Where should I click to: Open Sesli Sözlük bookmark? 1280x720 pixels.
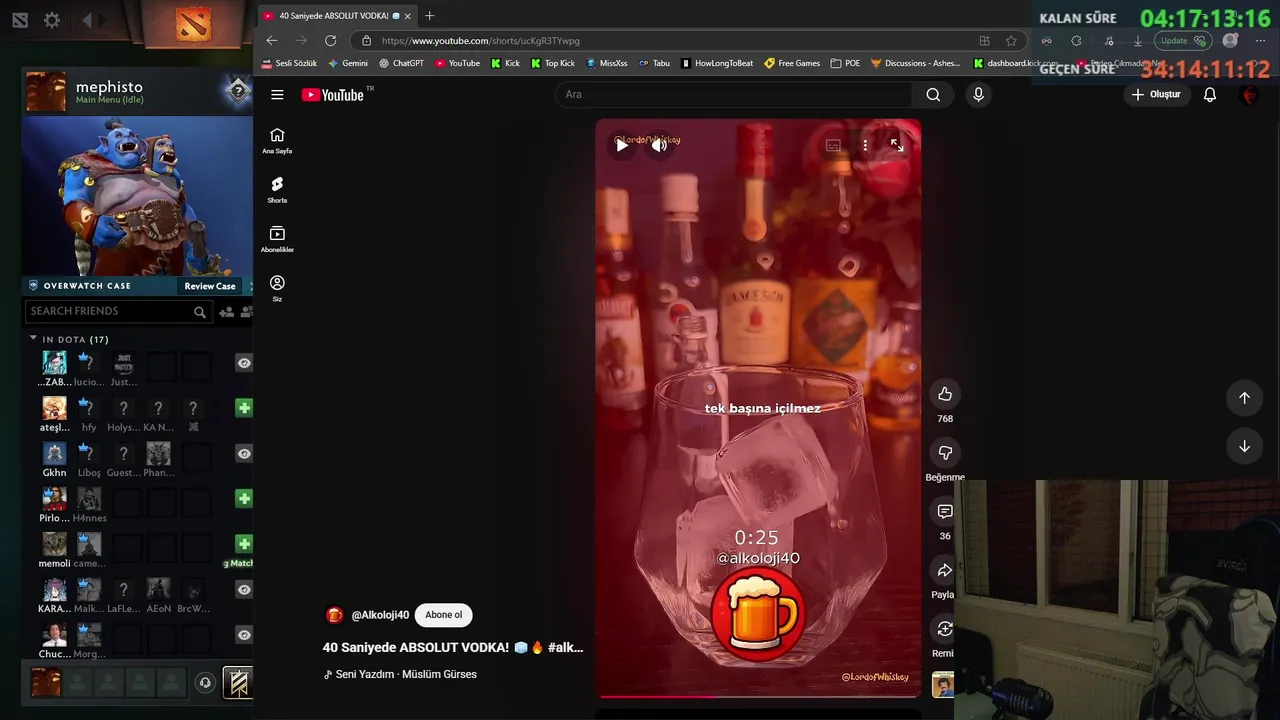pyautogui.click(x=289, y=63)
